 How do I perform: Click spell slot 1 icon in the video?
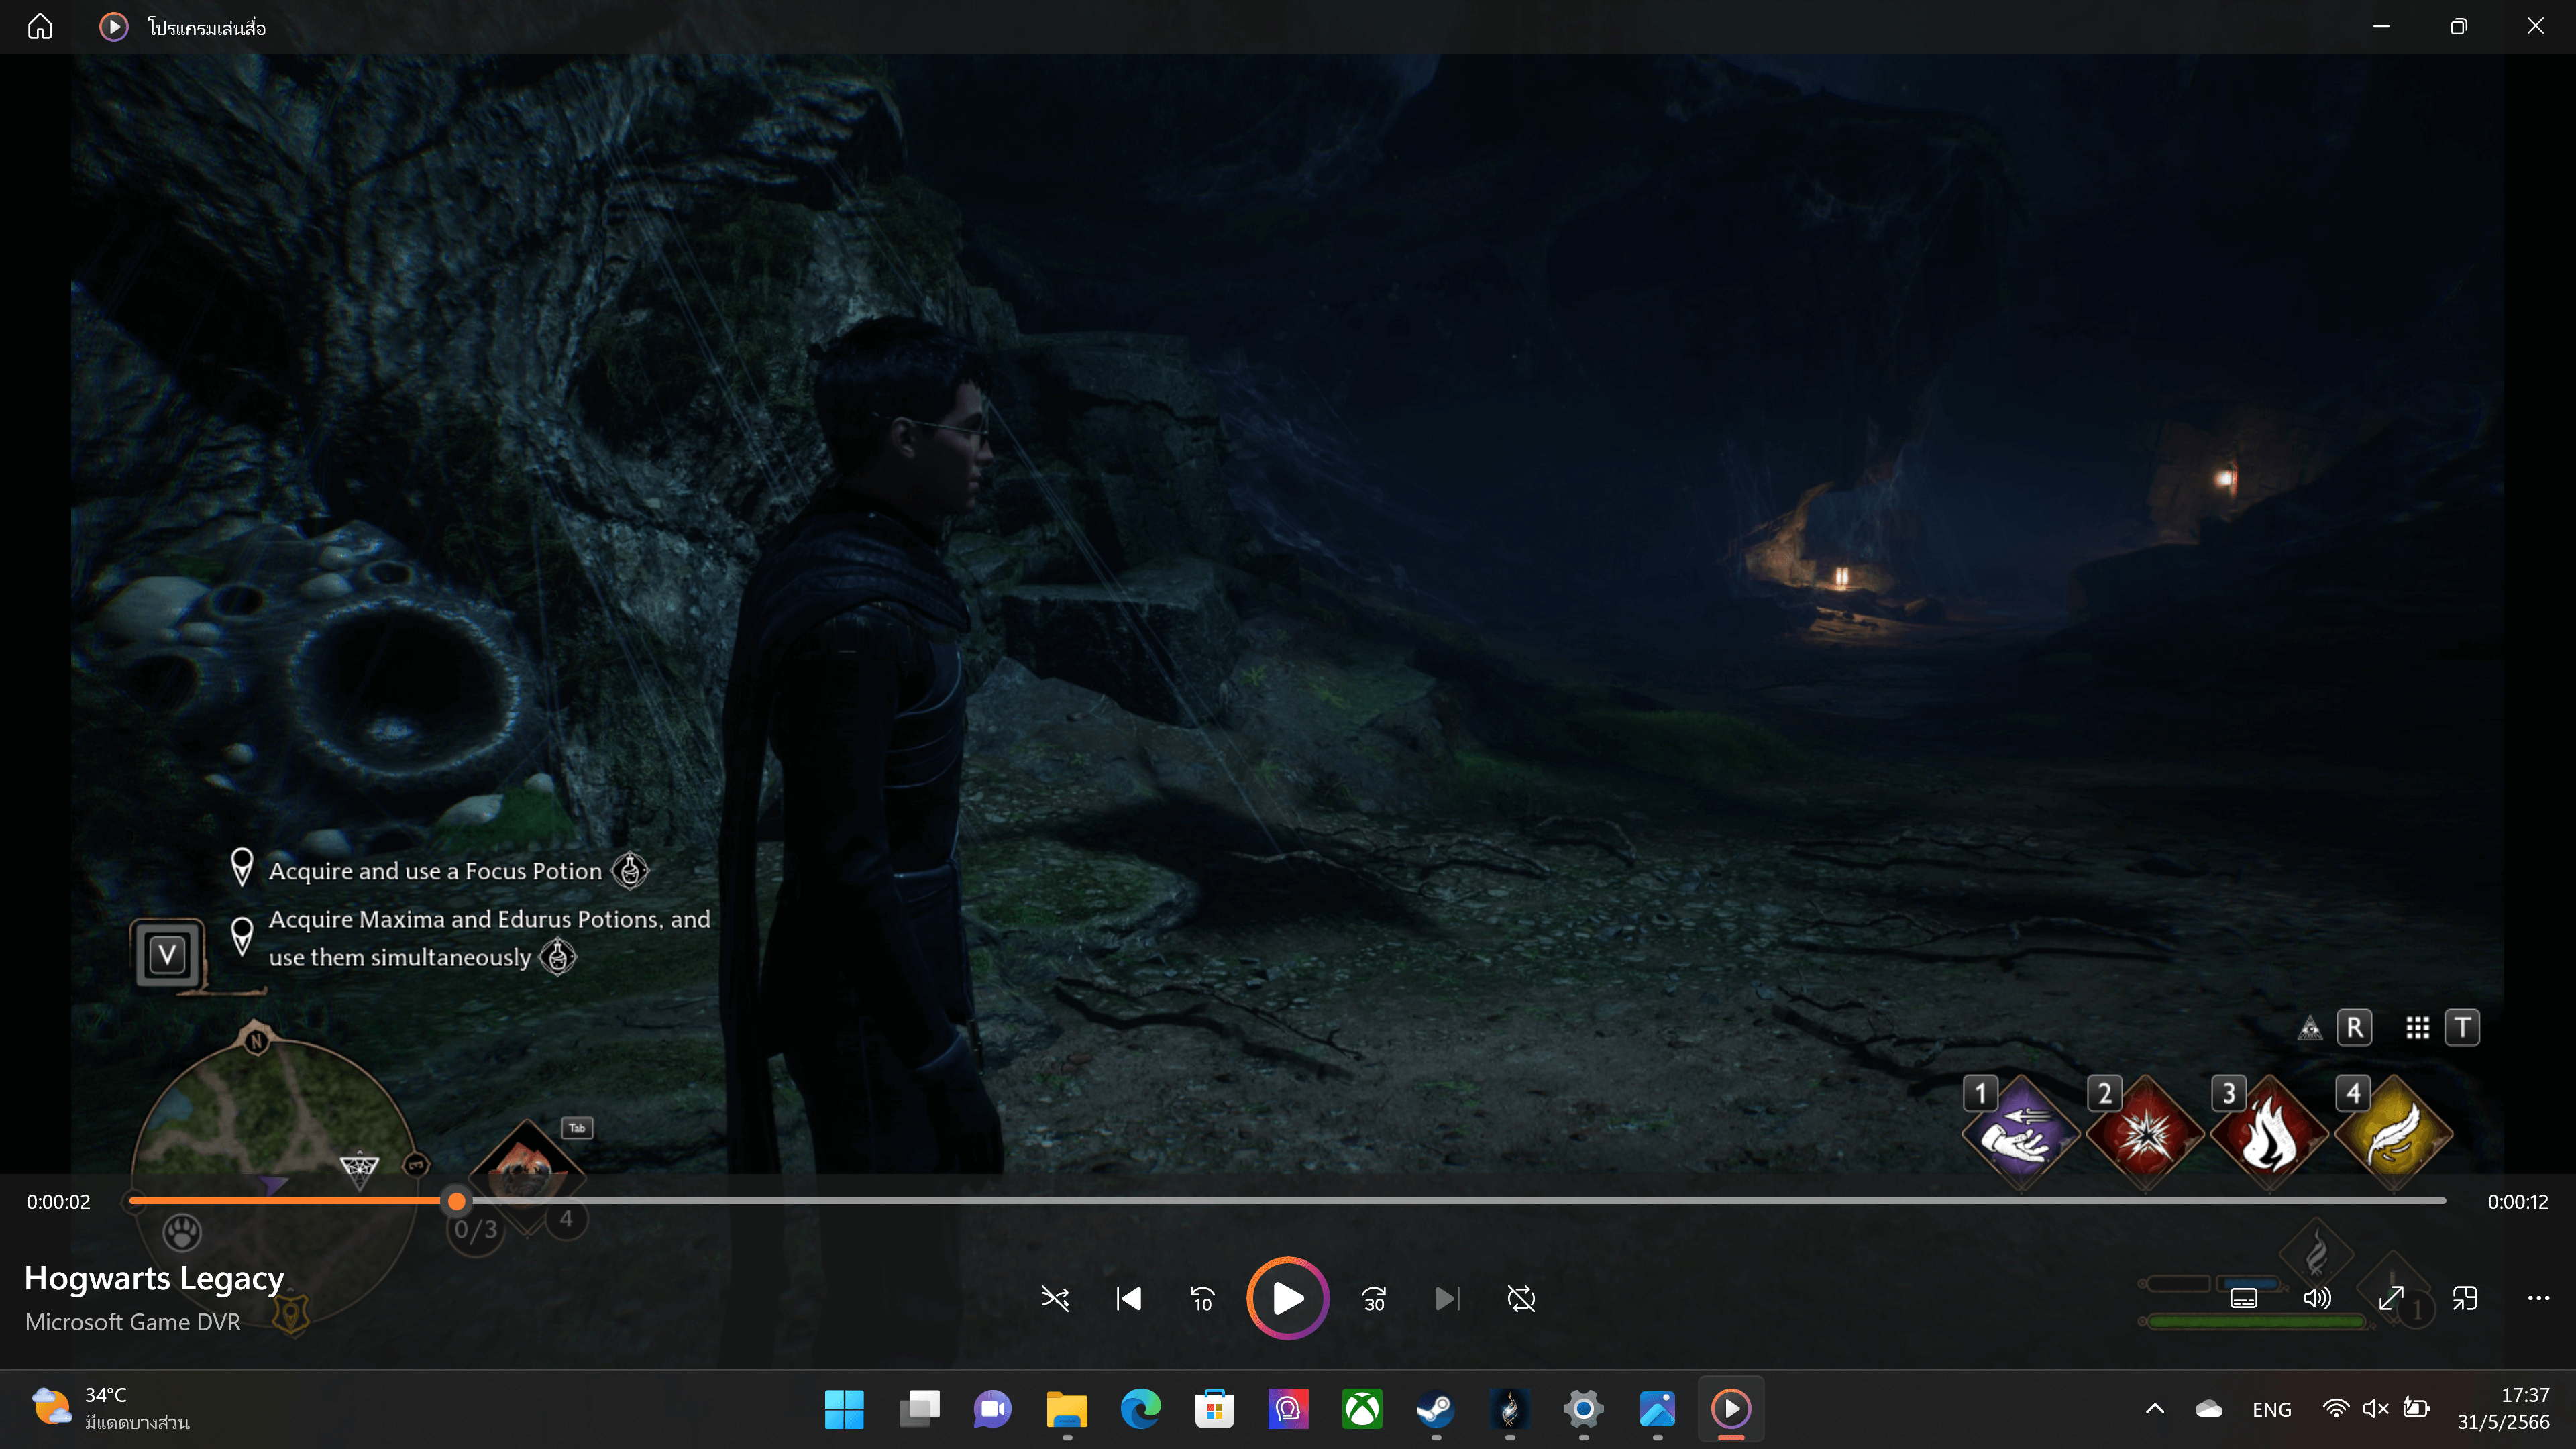pyautogui.click(x=2021, y=1133)
